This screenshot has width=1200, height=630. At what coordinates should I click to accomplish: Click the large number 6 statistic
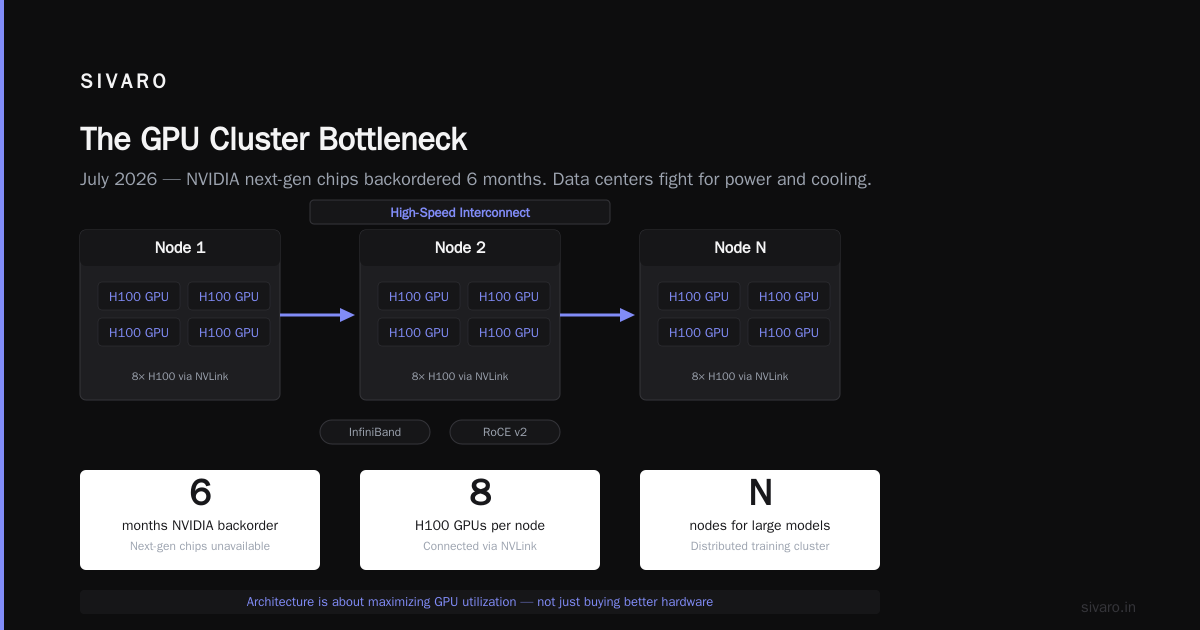click(200, 492)
